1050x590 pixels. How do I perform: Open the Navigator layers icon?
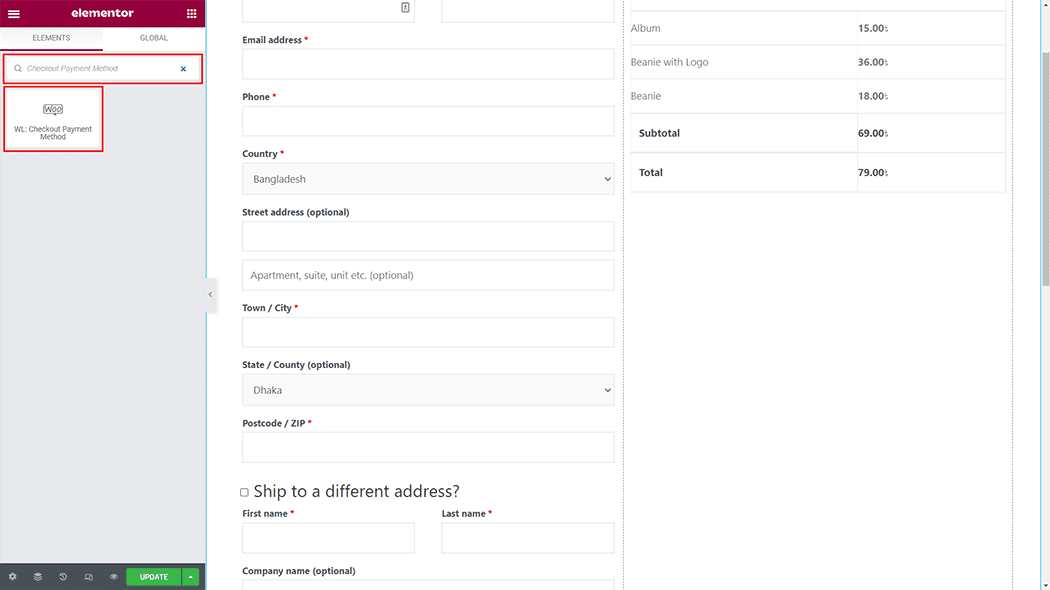click(38, 577)
